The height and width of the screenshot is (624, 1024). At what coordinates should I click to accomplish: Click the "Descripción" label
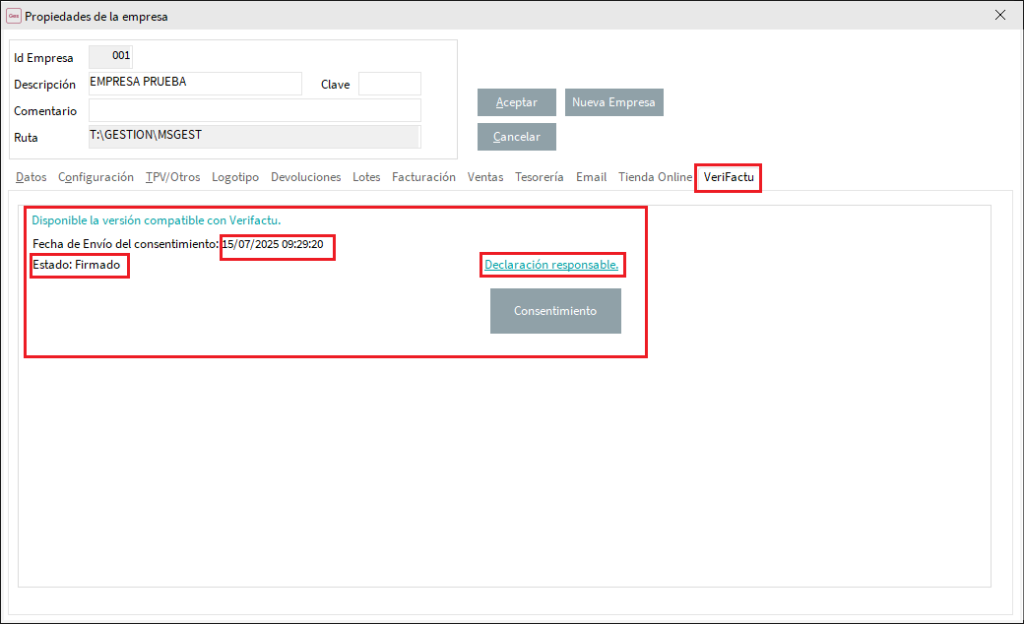(45, 85)
